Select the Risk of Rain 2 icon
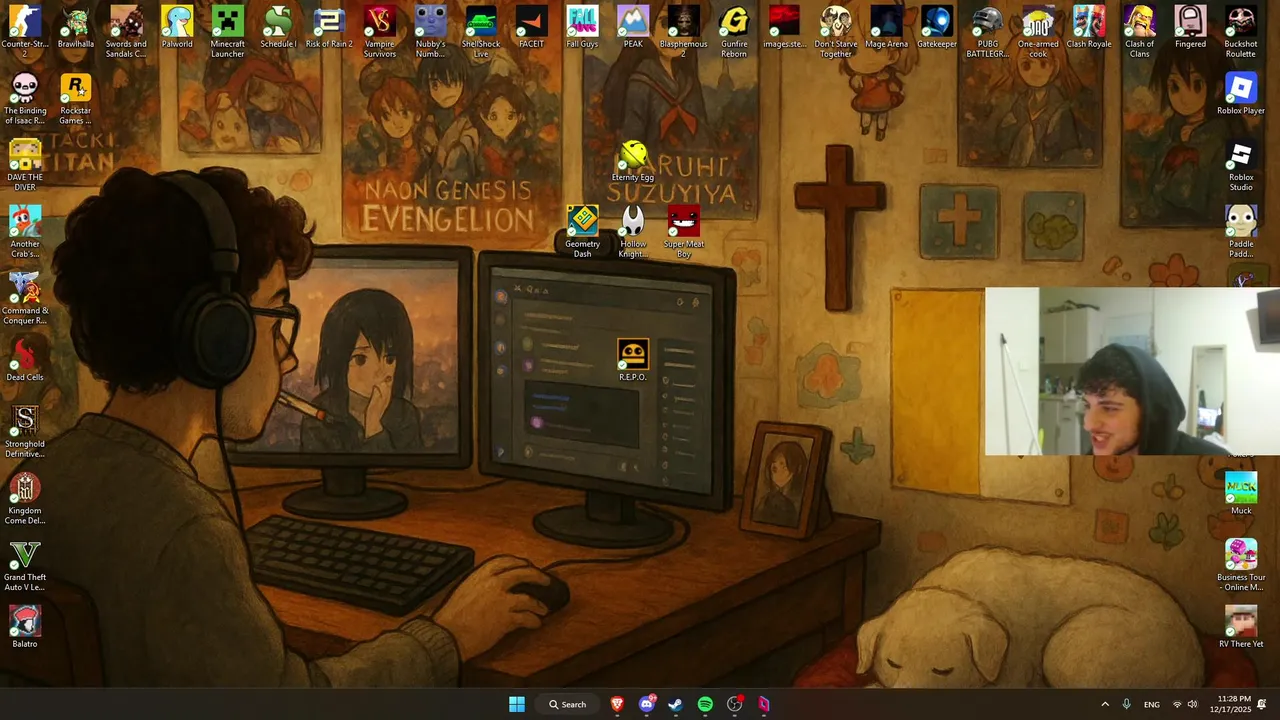This screenshot has height=720, width=1280. (x=329, y=27)
